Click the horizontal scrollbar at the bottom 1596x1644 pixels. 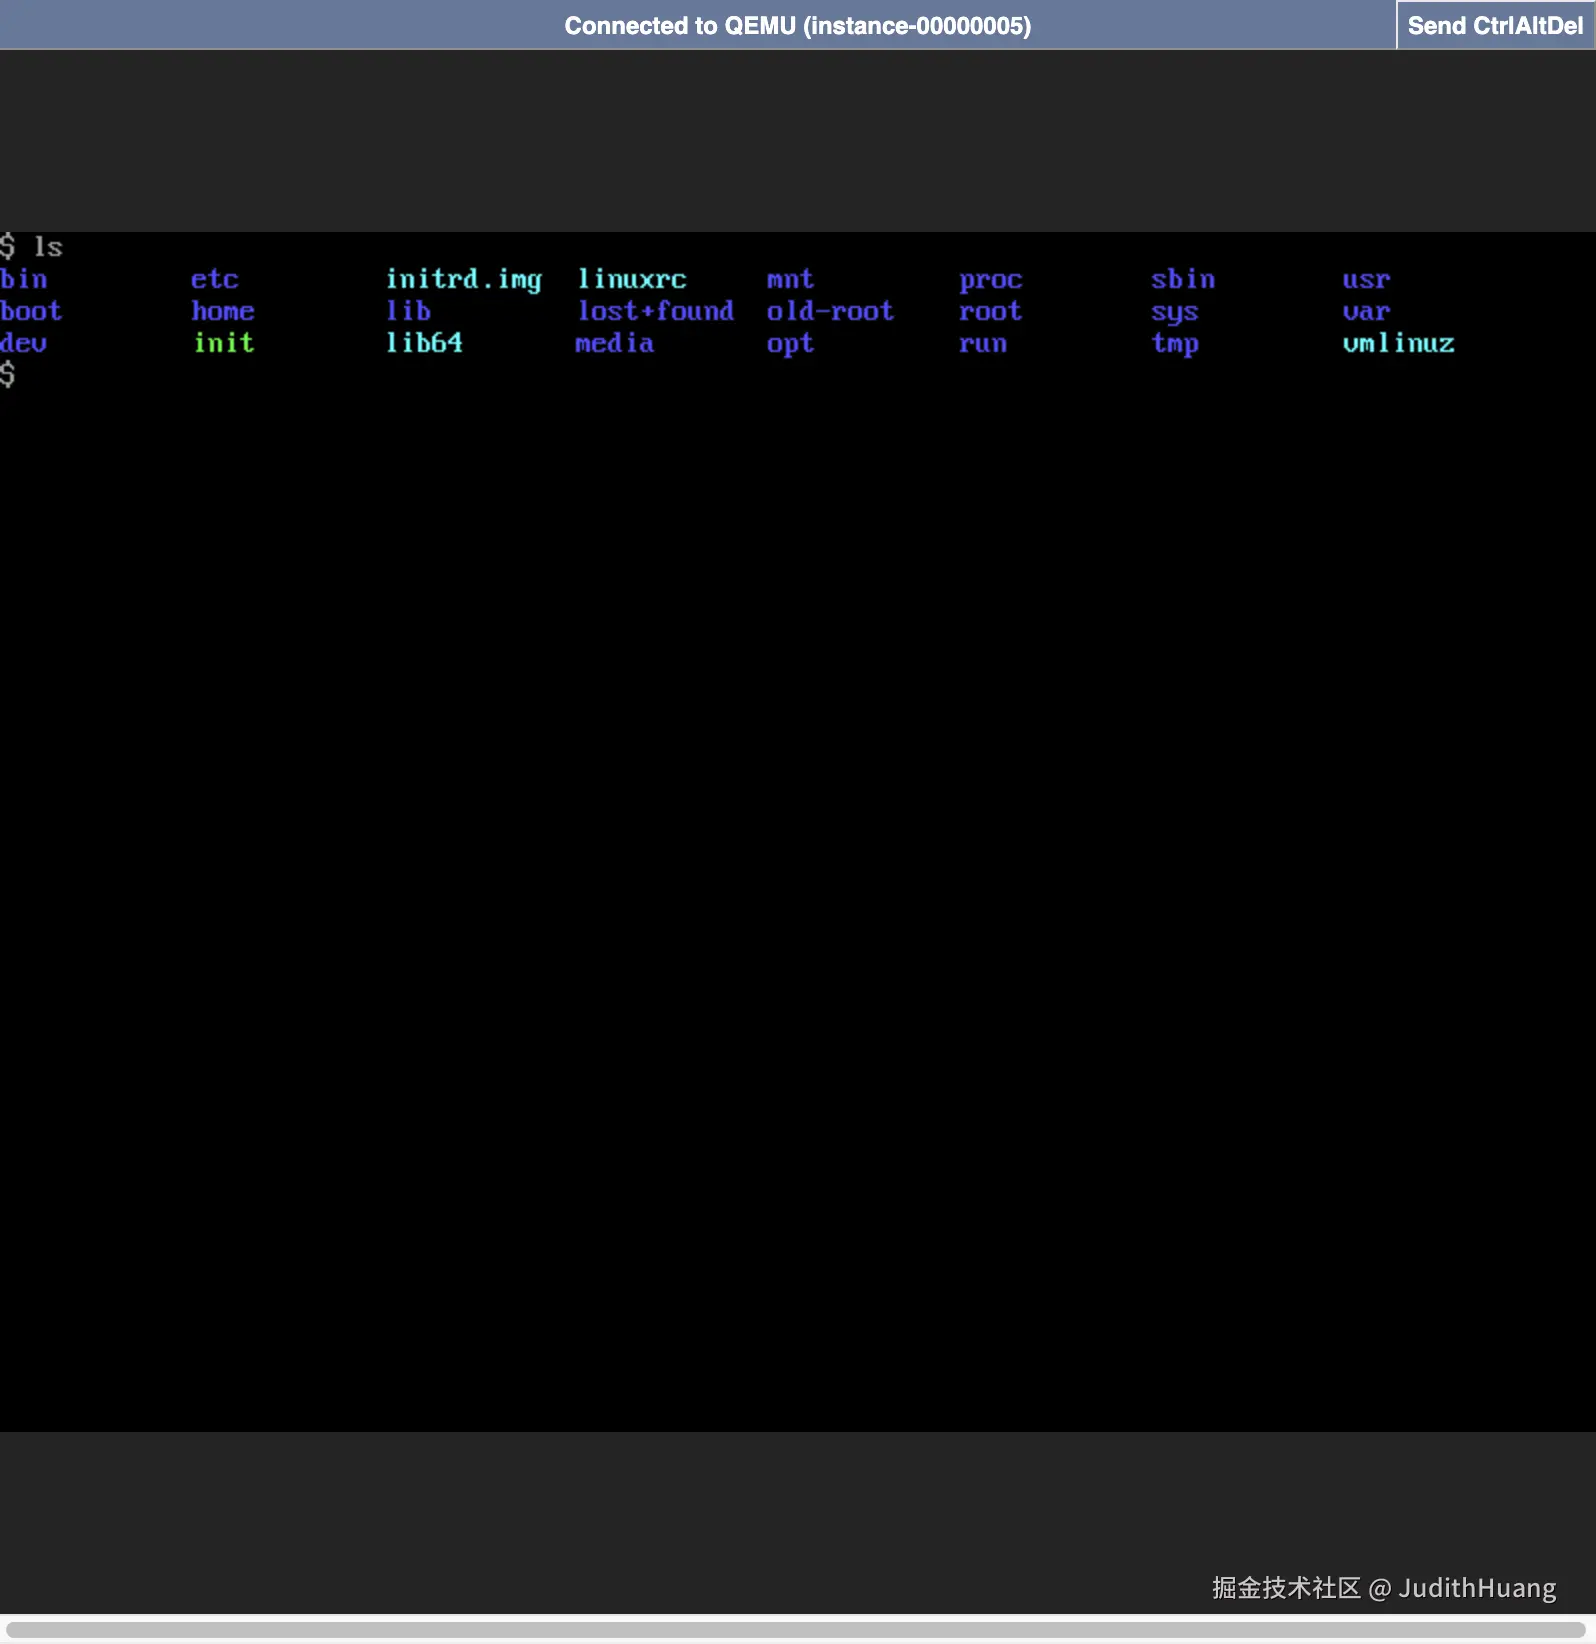pos(796,1630)
